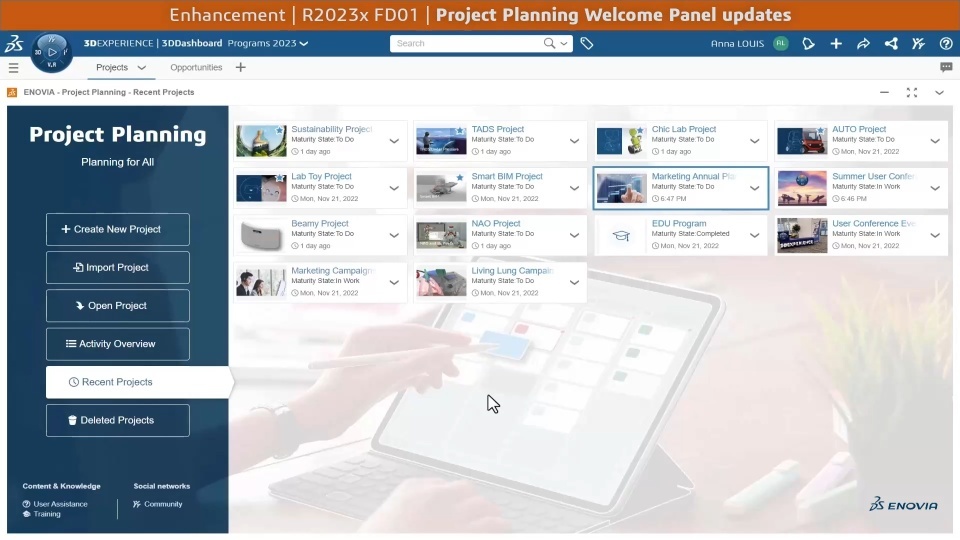
Task: Click the Create New Project button
Action: tap(118, 229)
